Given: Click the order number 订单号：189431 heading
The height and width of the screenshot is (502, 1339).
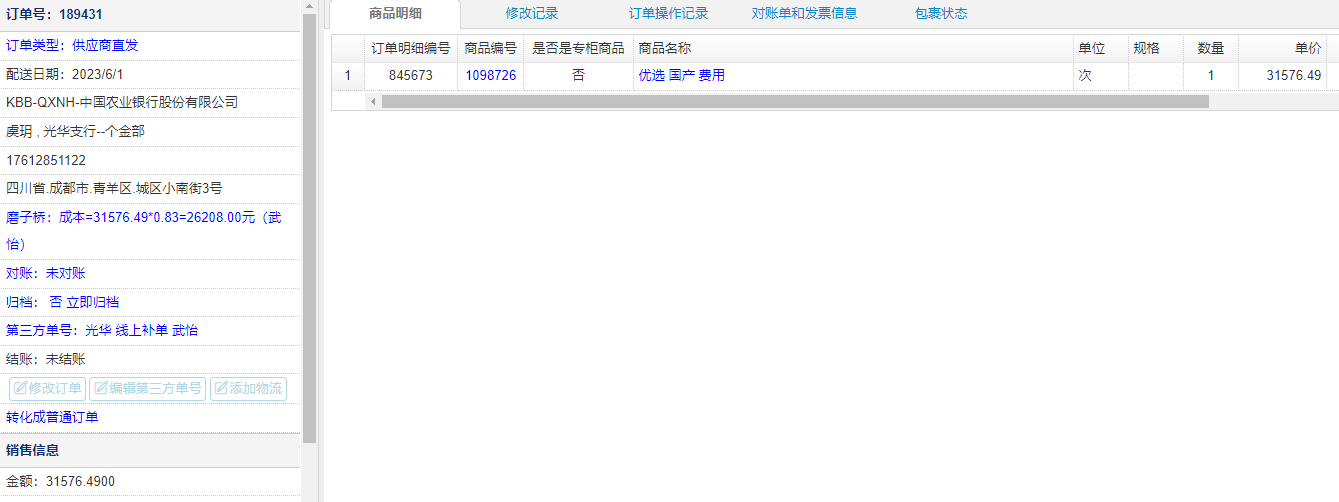Looking at the screenshot, I should (x=54, y=15).
